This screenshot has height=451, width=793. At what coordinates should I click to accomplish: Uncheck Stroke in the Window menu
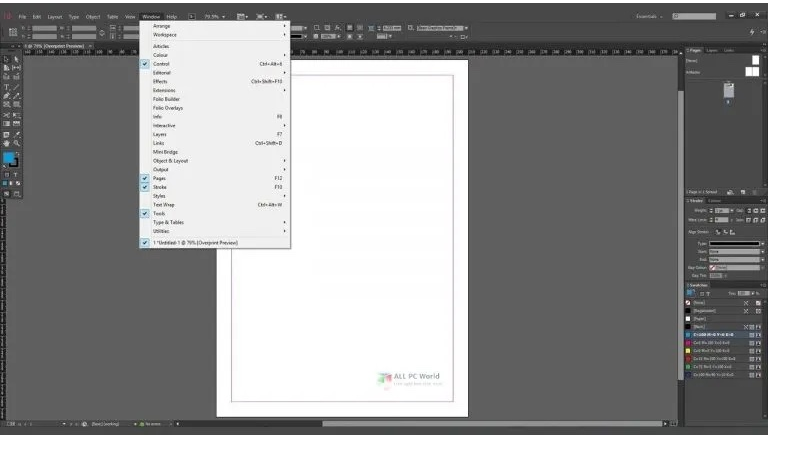(215, 187)
